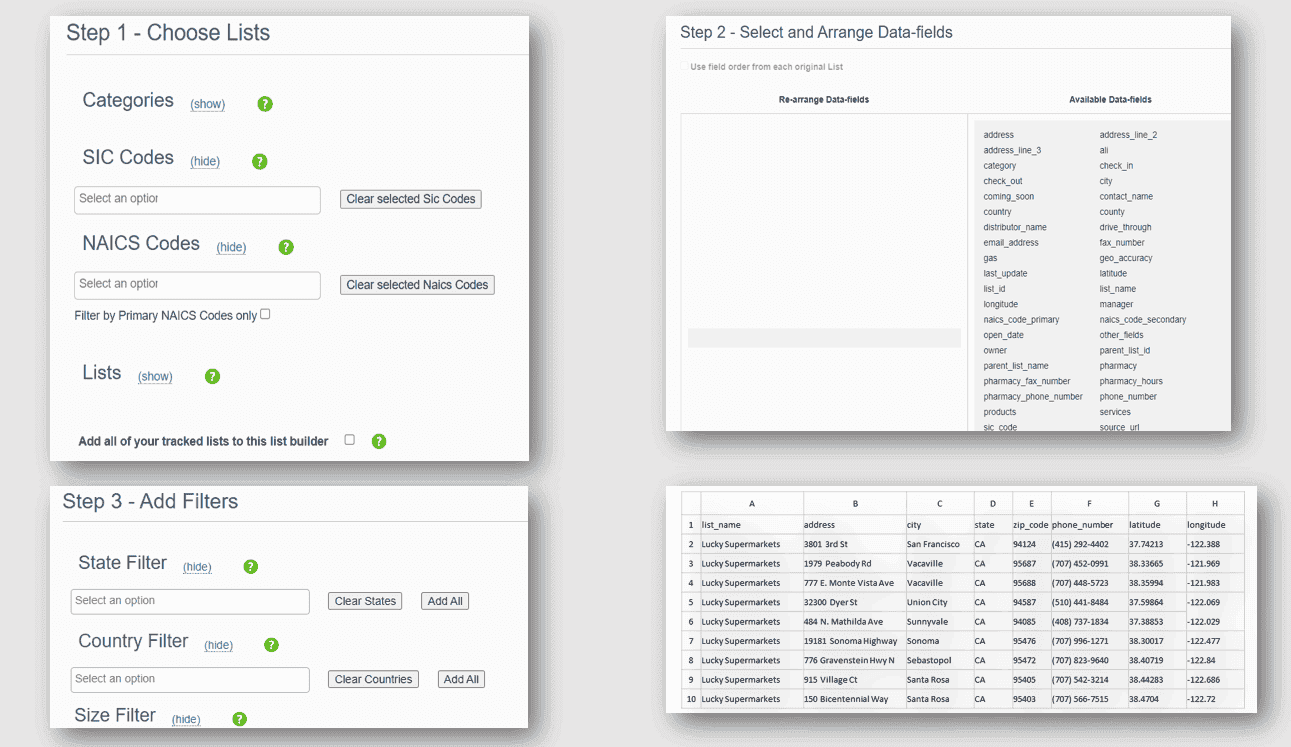Click the help icon next to Lists
The width and height of the screenshot is (1291, 747).
(212, 377)
